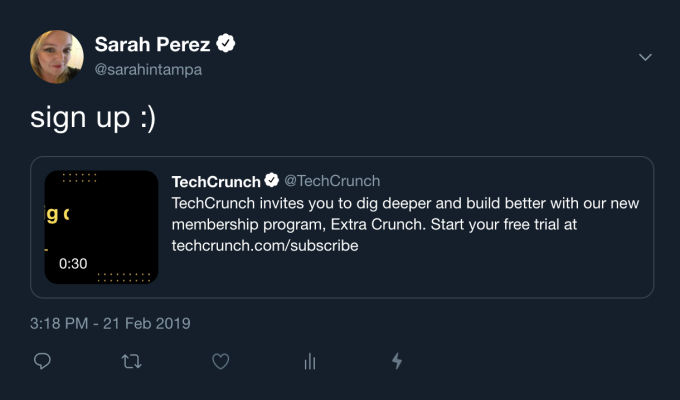Expand the tweet options chevron menu

(x=645, y=57)
